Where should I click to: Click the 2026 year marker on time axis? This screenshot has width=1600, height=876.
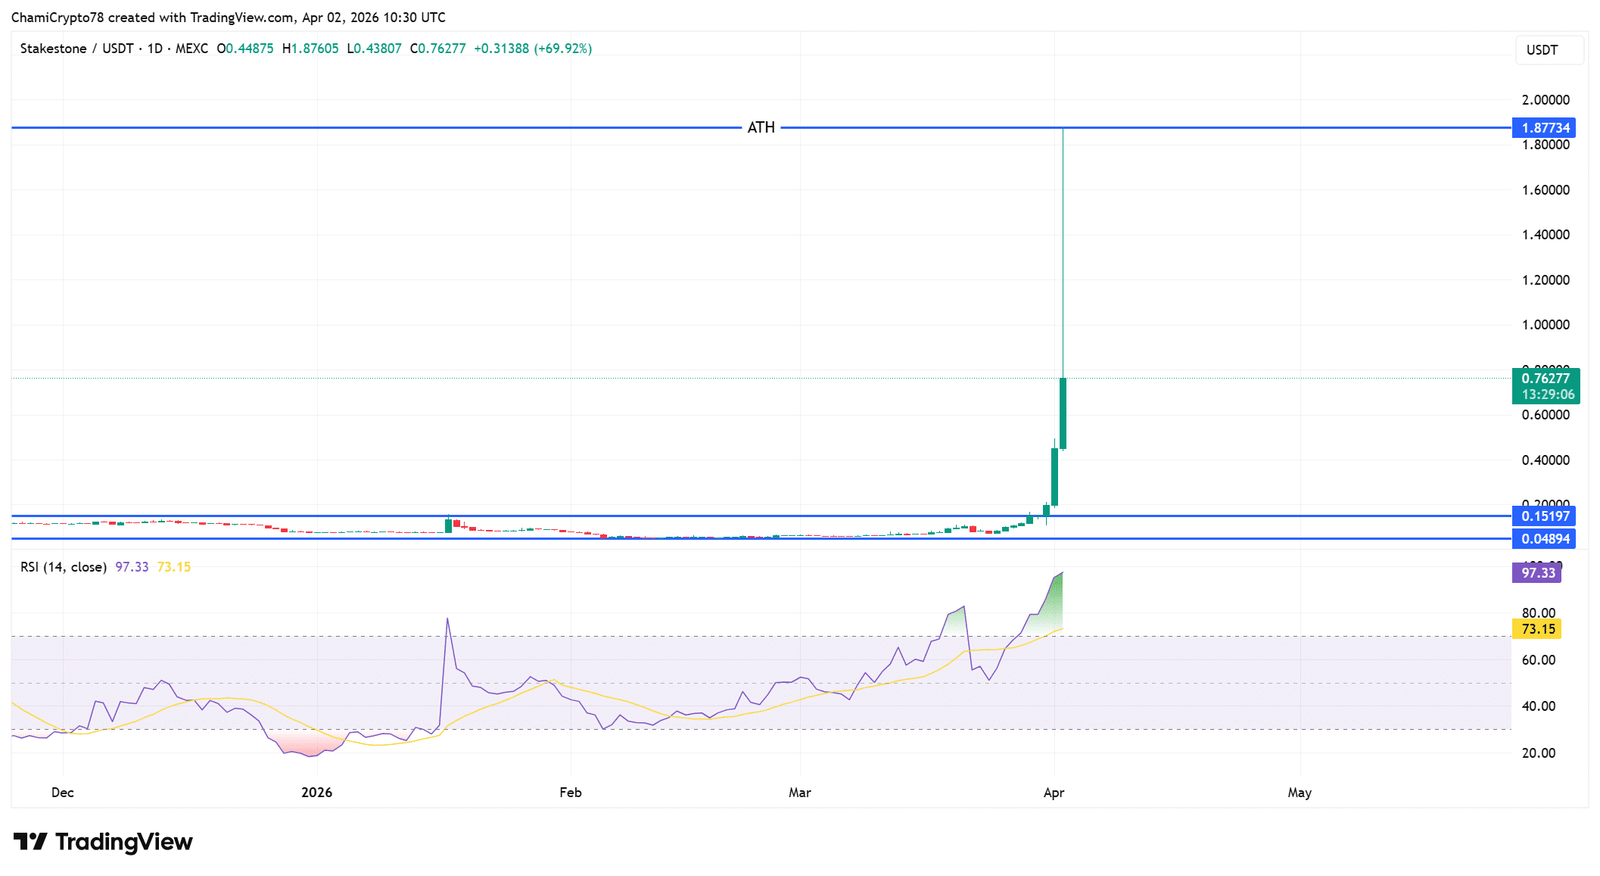coord(316,793)
